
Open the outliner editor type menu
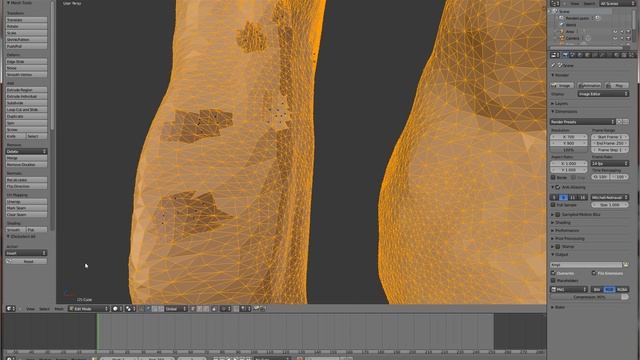coord(555,3)
